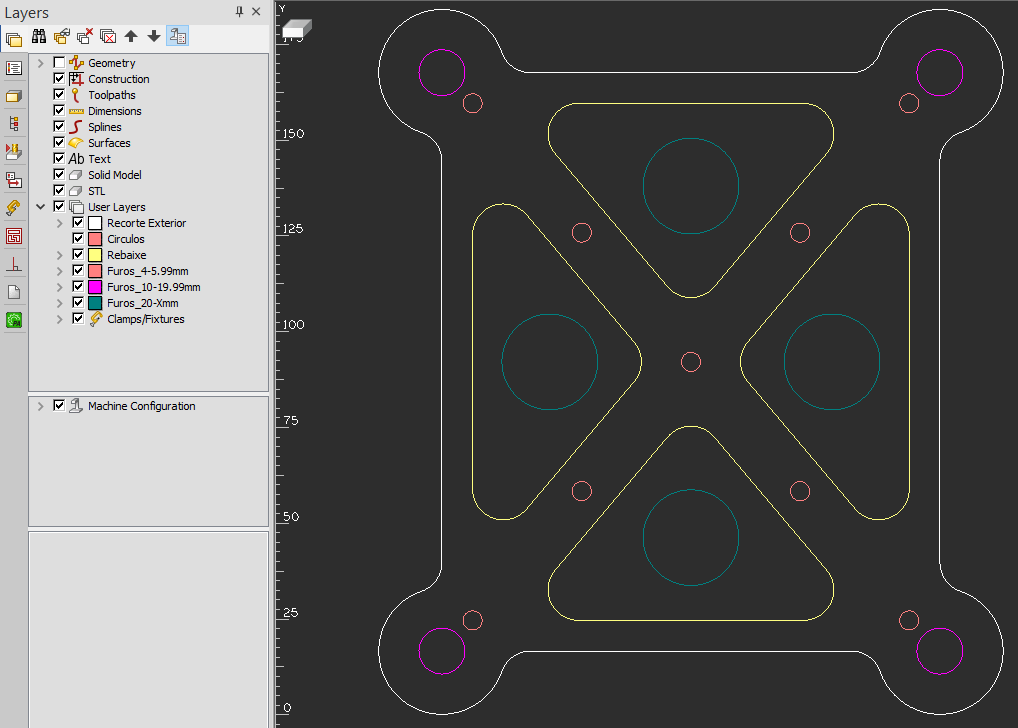Image resolution: width=1018 pixels, height=728 pixels.
Task: Uncheck the Toolpaths layer checkbox
Action: point(59,95)
